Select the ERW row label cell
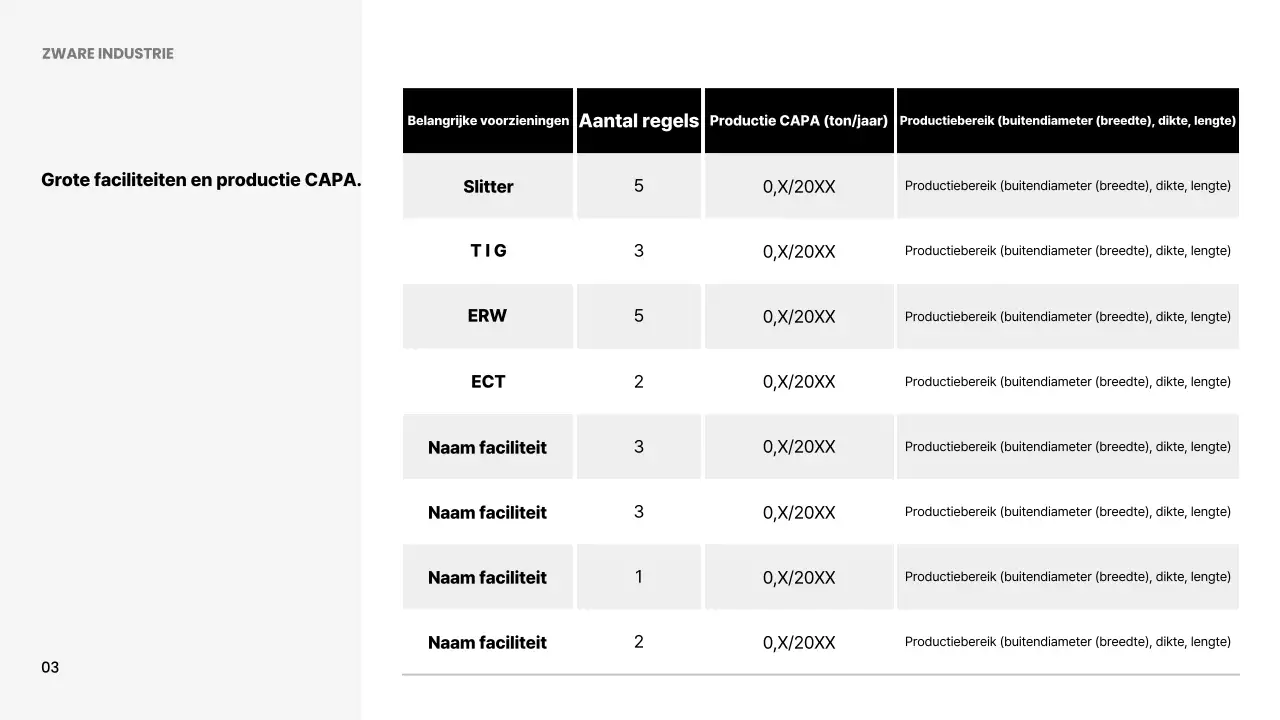Viewport: 1280px width, 720px height. tap(488, 316)
